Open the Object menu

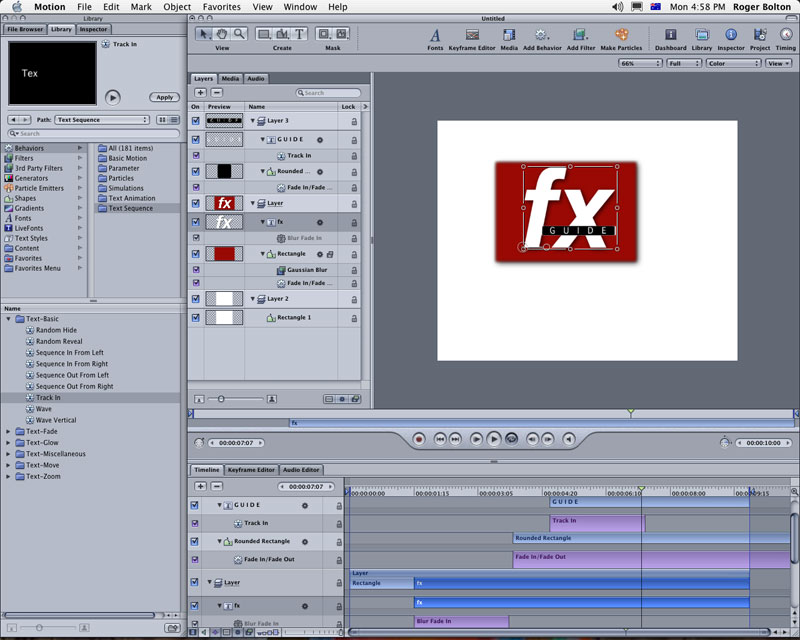(177, 7)
